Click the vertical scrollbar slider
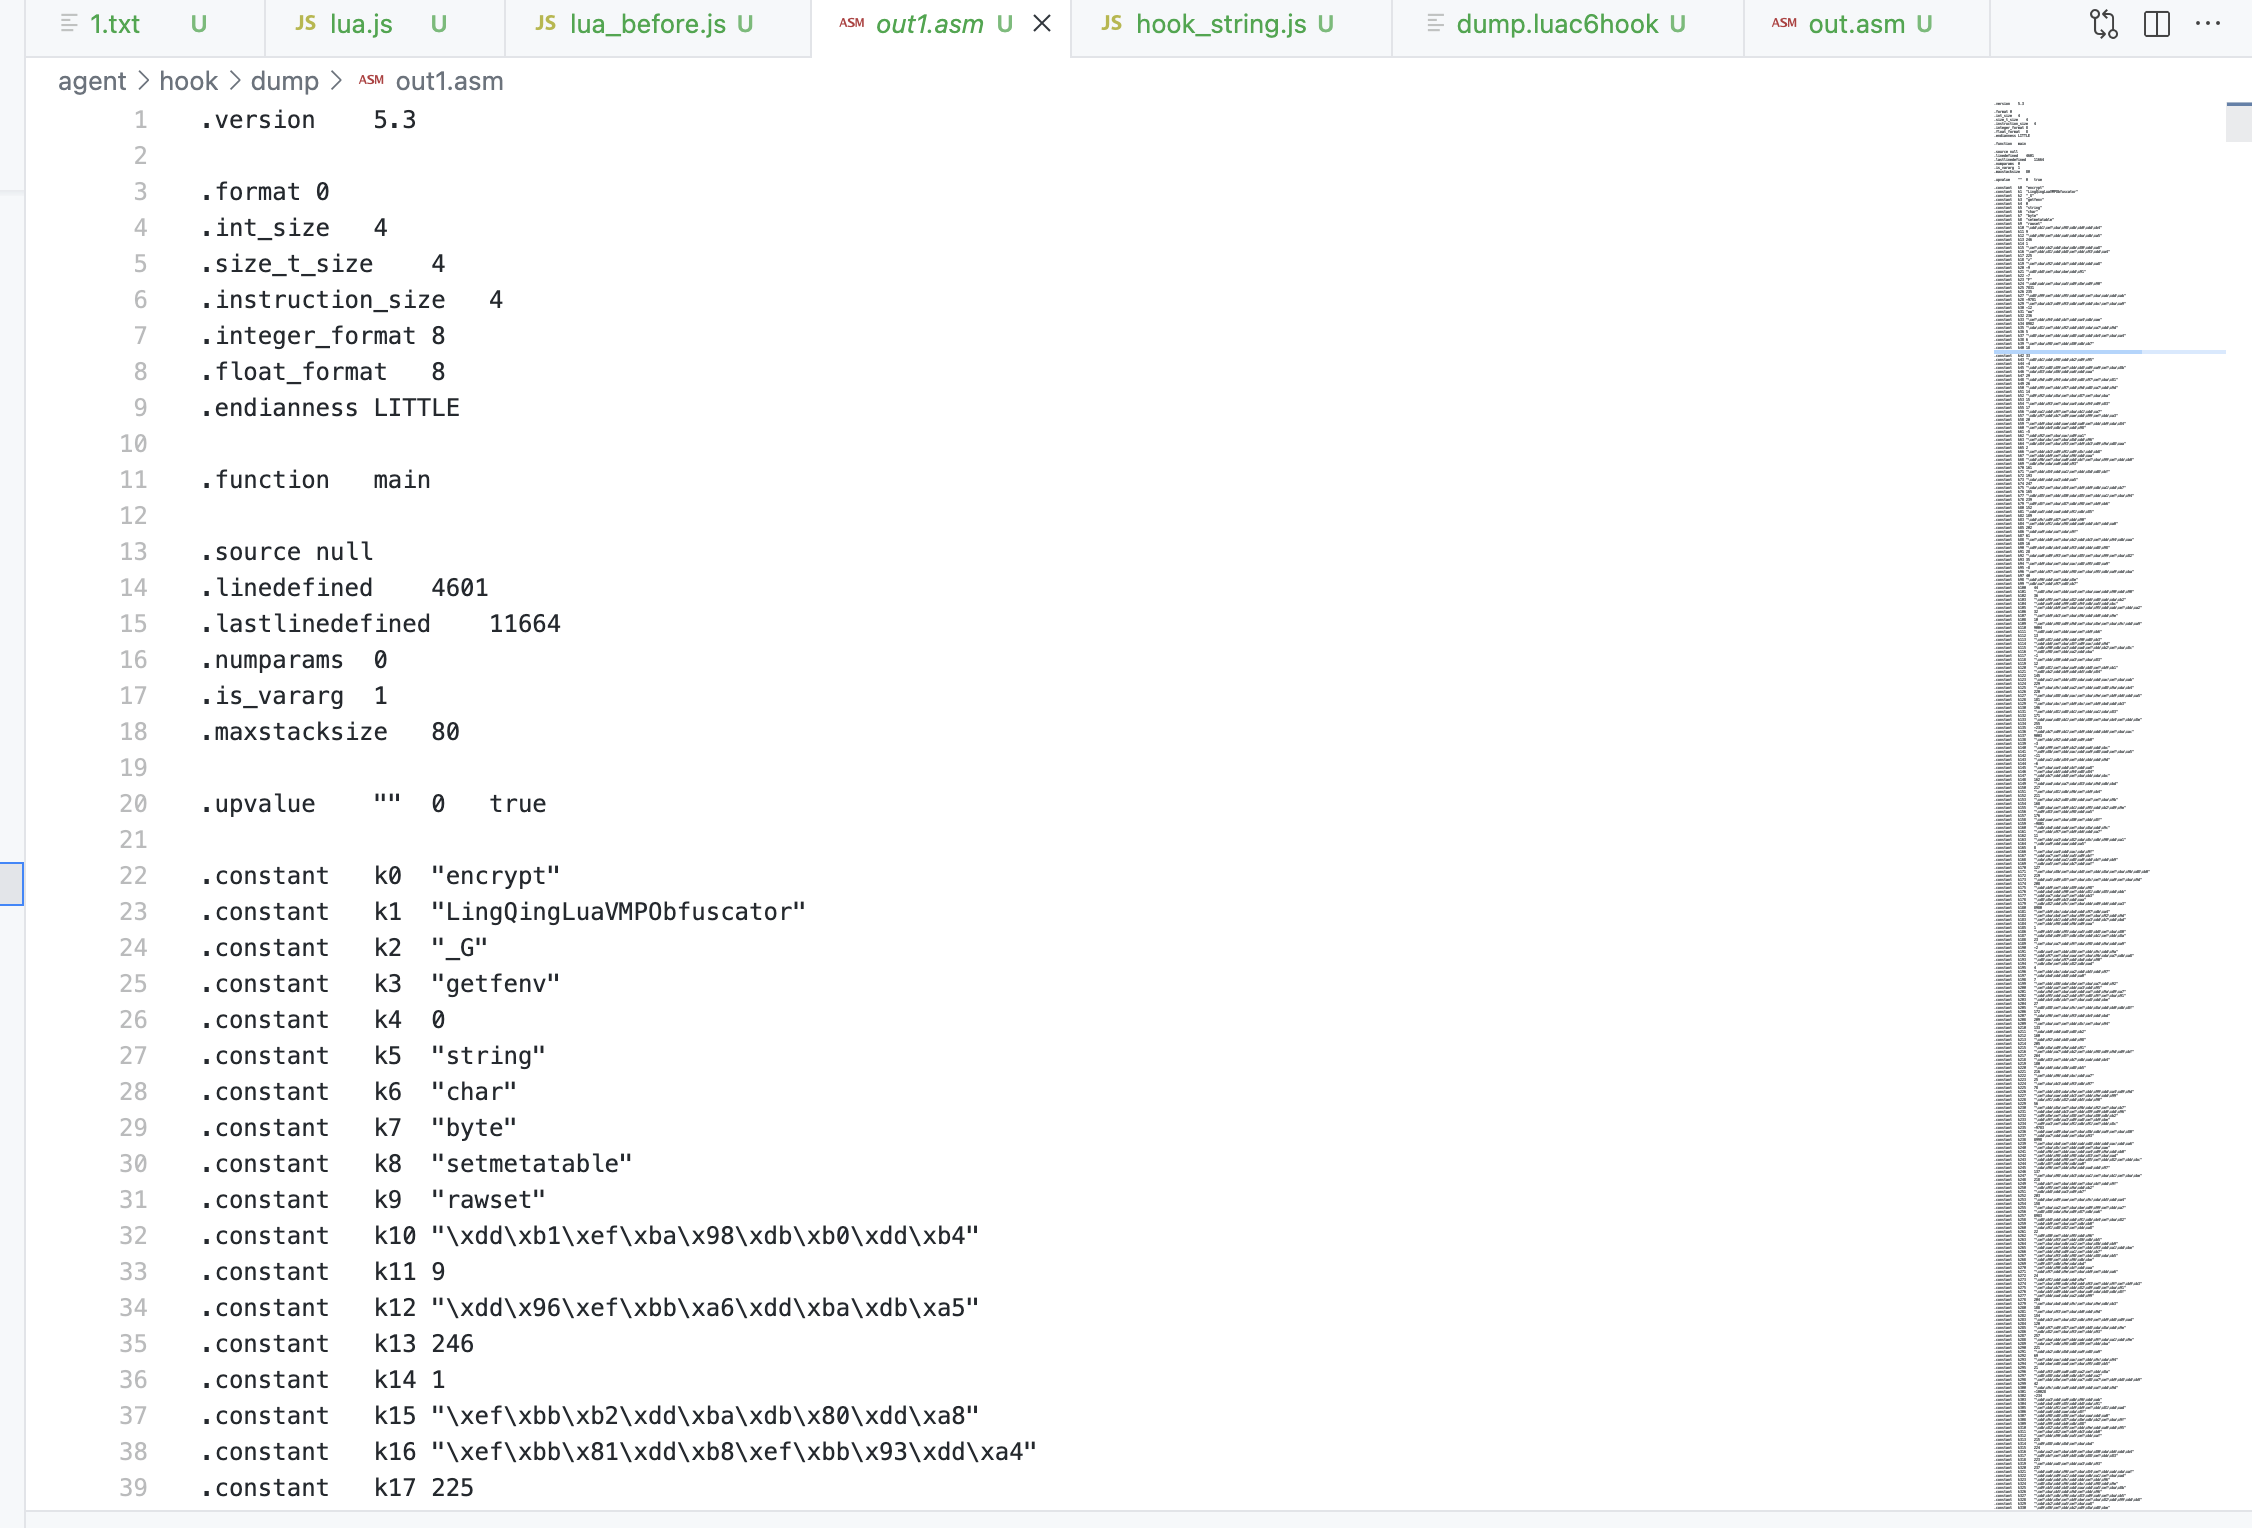Image resolution: width=2252 pixels, height=1528 pixels. (2238, 122)
